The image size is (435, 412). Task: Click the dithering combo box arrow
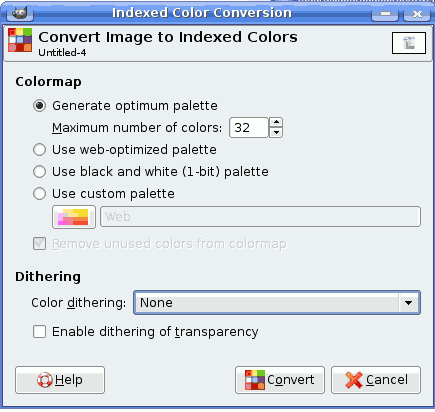pyautogui.click(x=409, y=303)
